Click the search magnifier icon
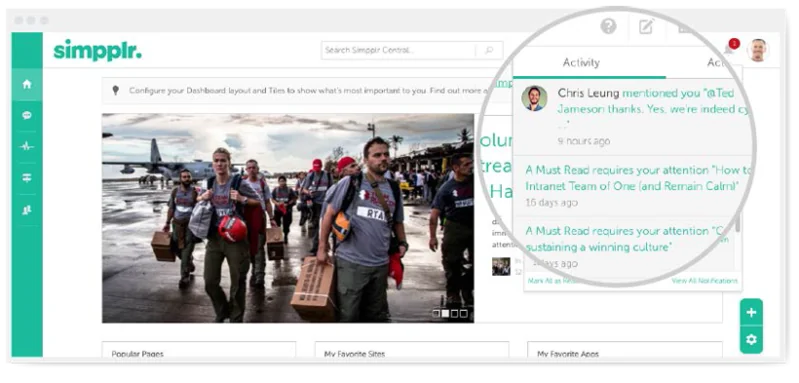Viewport: 799px width, 383px height. click(489, 50)
